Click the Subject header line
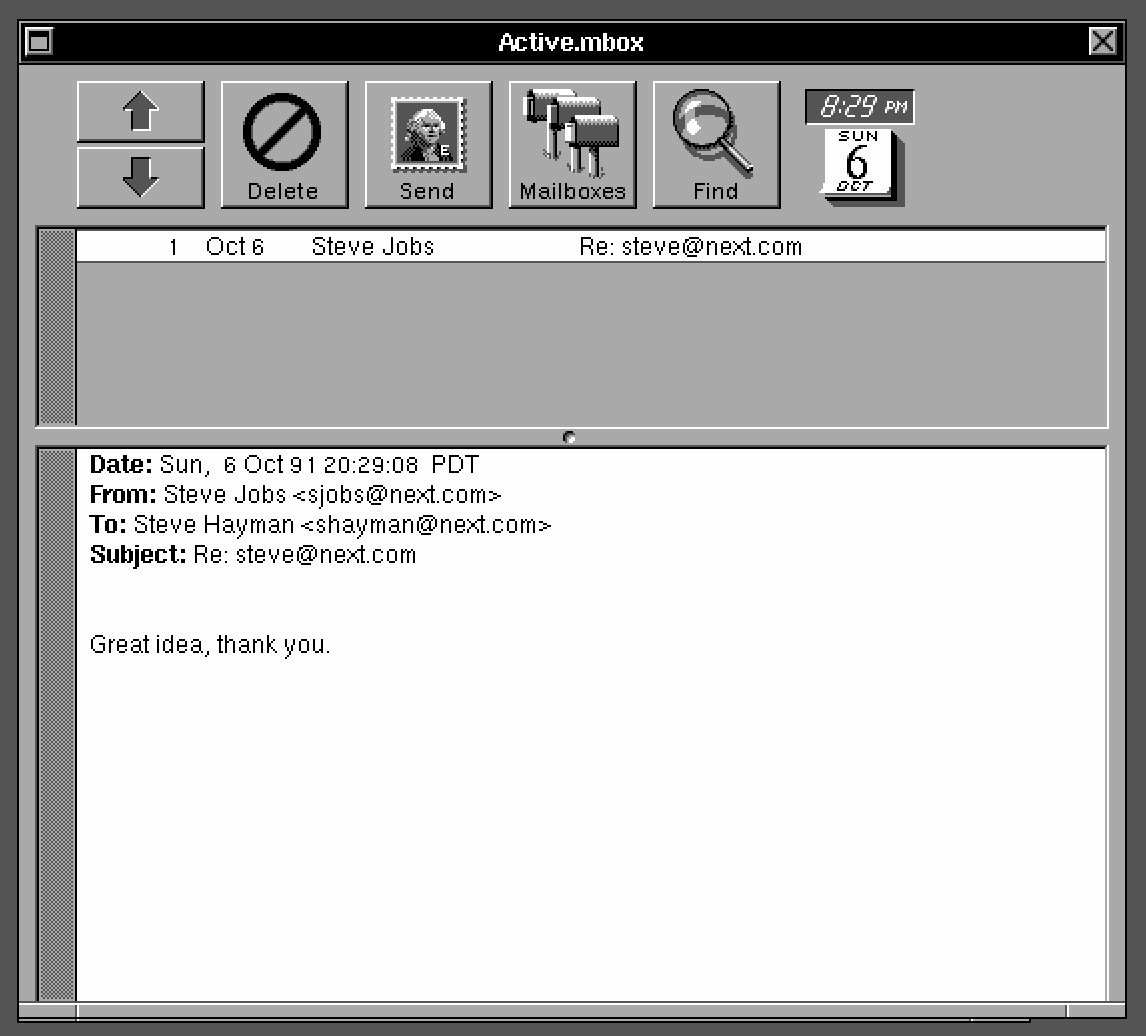Viewport: 1146px width, 1036px height. 253,555
